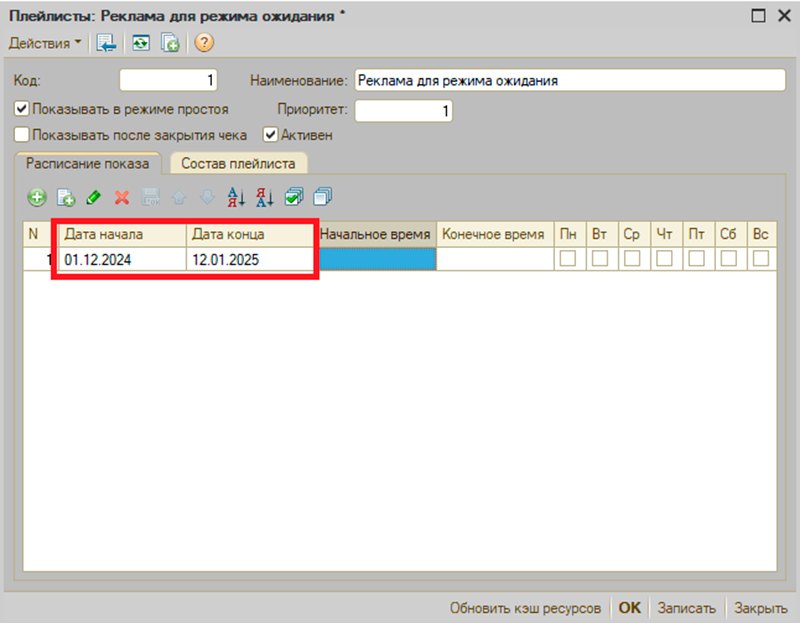Enable Показывать после закрытия чека checkbox

point(21,135)
